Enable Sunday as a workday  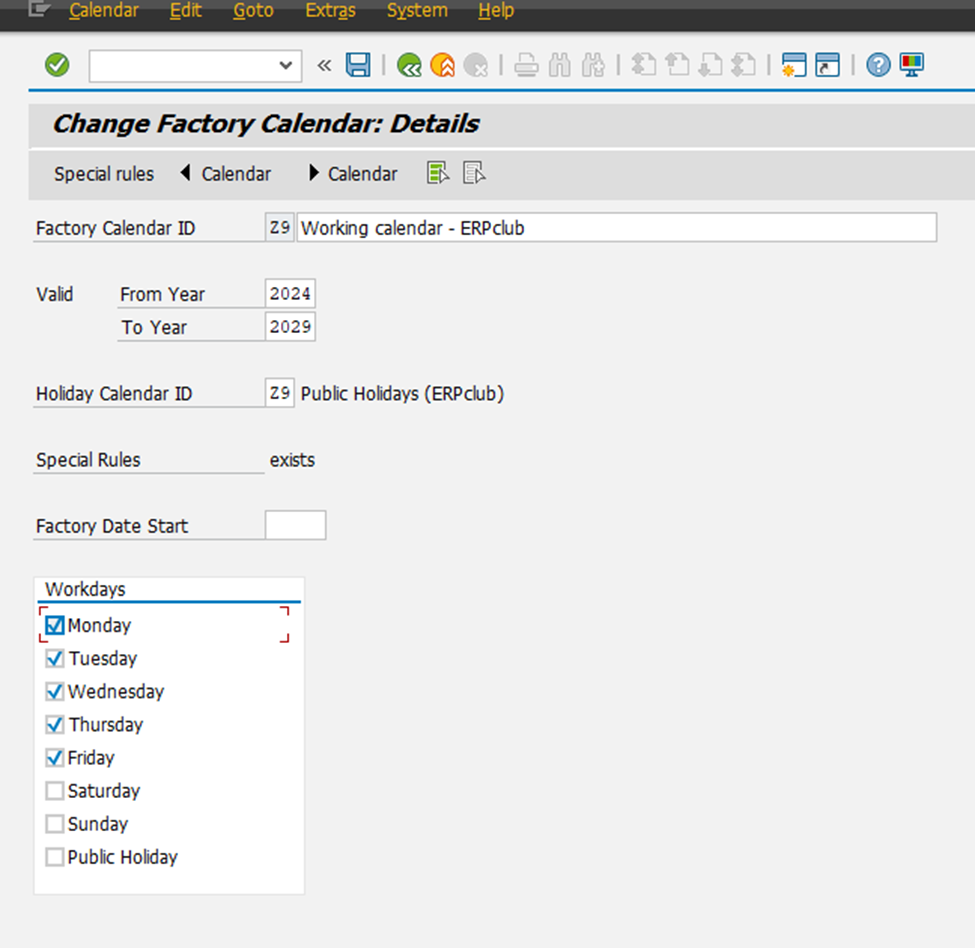55,824
